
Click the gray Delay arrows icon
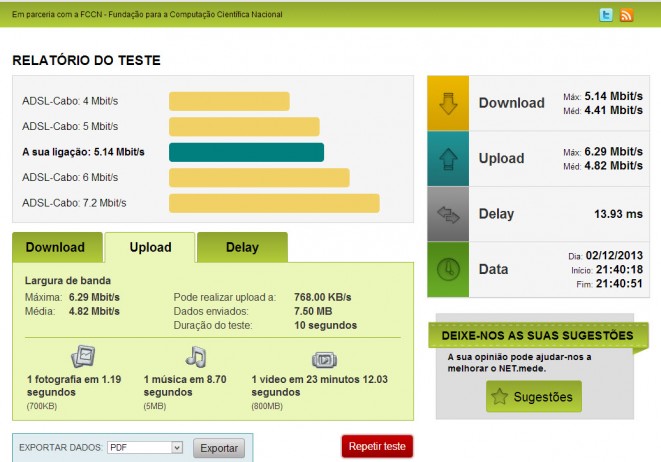448,214
